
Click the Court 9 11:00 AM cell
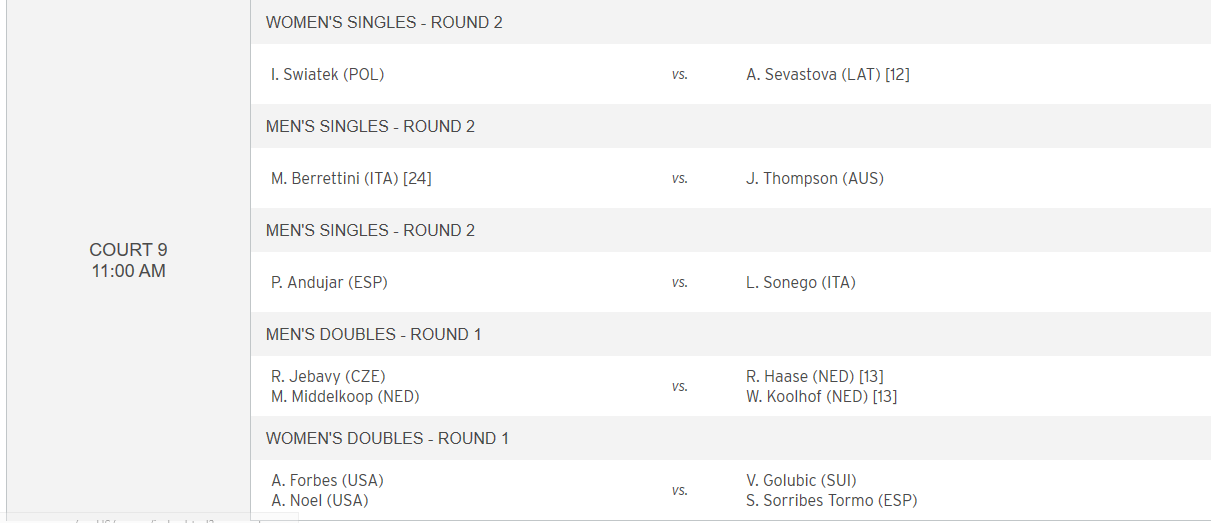128,260
